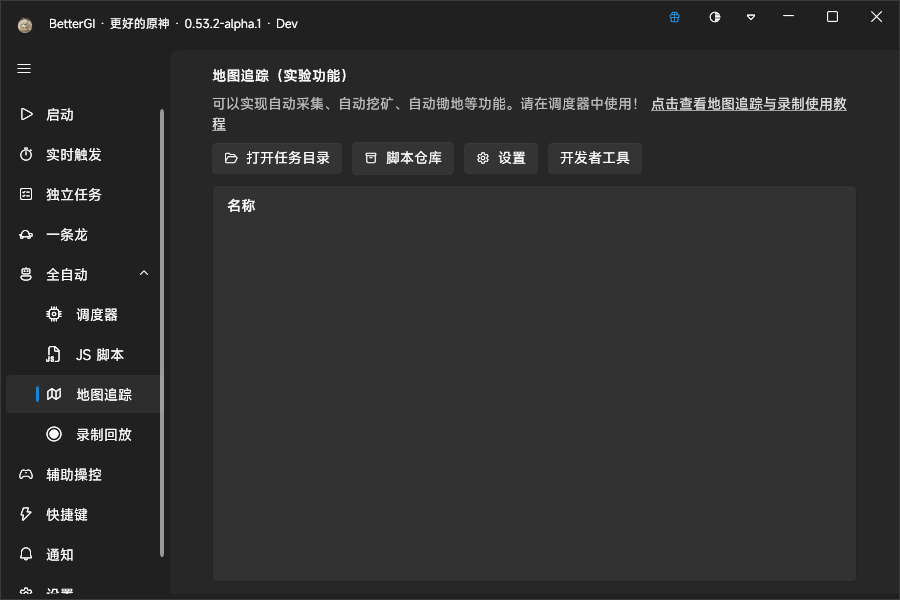Go to 实时触发
Viewport: 900px width, 600px height.
(x=83, y=154)
